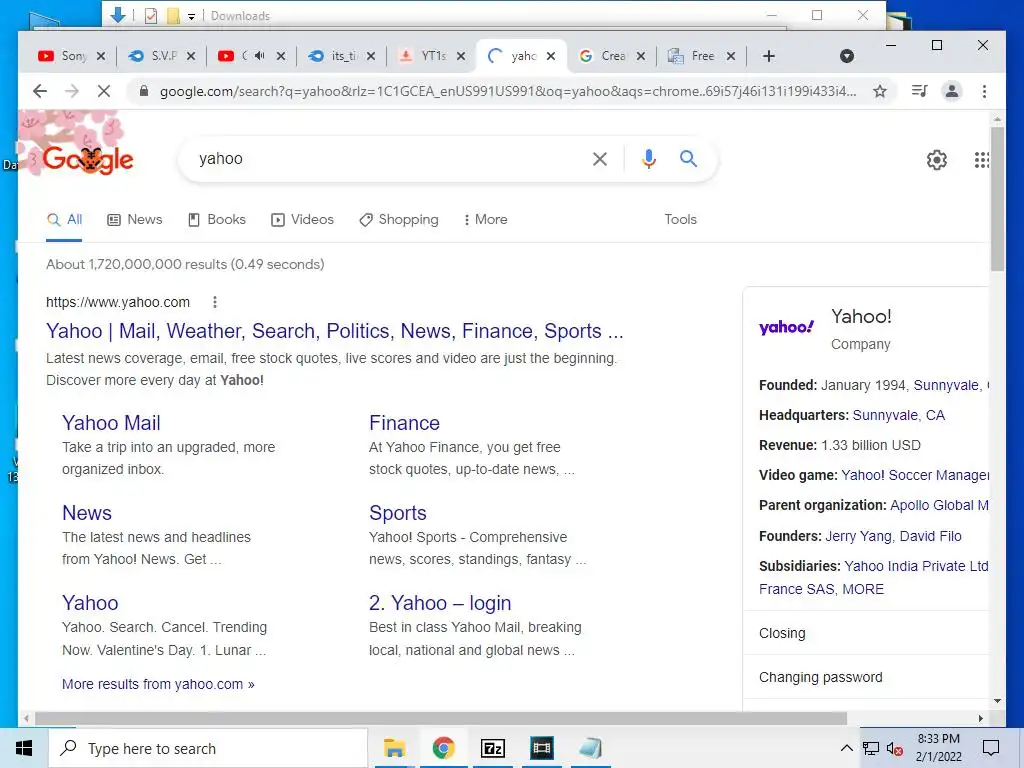Open Google apps grid
Viewport: 1024px width, 768px height.
click(x=981, y=160)
